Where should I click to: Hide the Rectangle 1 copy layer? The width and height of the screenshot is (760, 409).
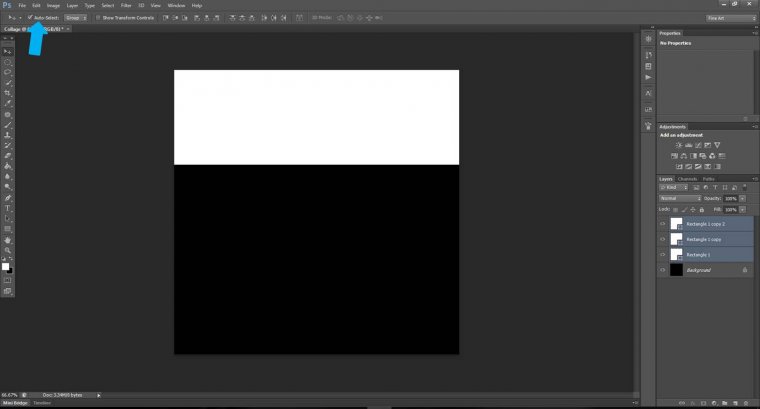click(x=663, y=239)
